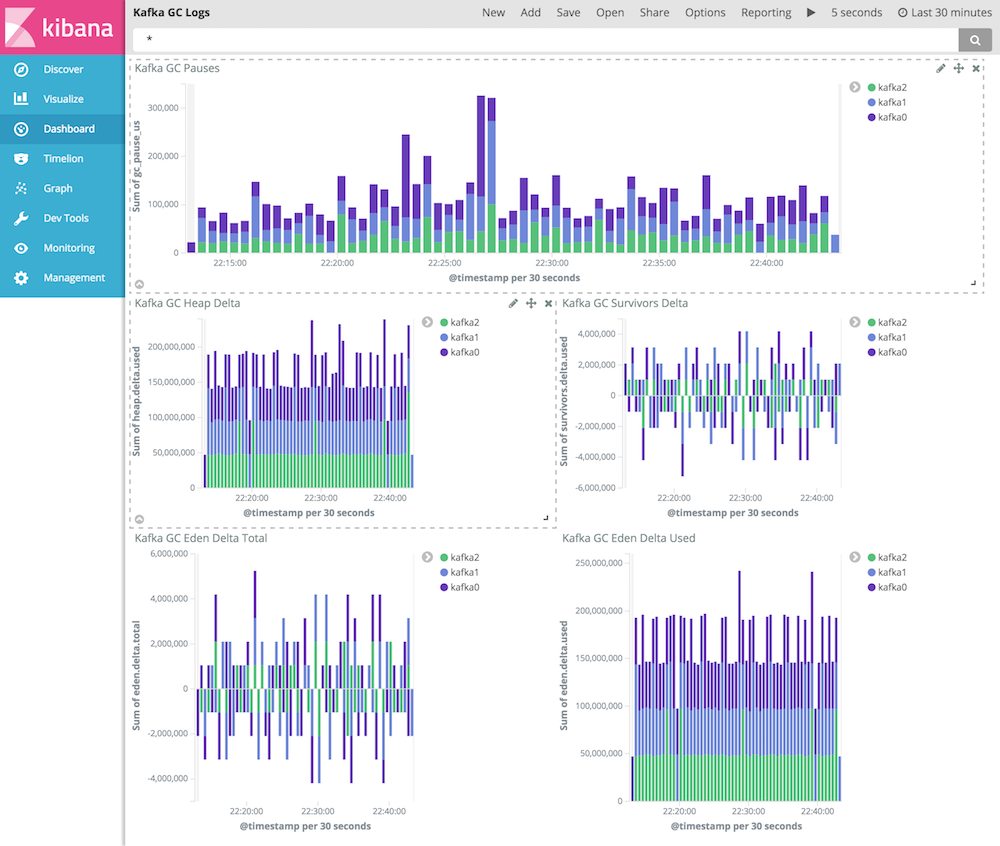Image resolution: width=1000 pixels, height=846 pixels.
Task: Edit the Kafka GC Pauses panel pencil
Action: pos(941,68)
